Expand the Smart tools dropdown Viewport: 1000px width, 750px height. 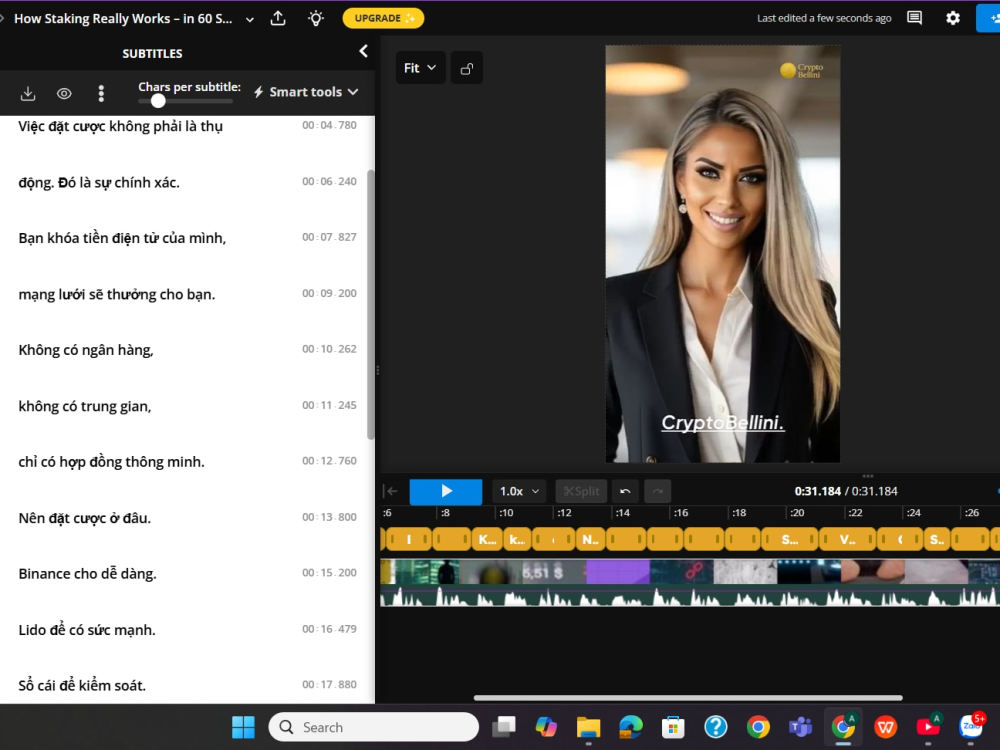point(305,92)
